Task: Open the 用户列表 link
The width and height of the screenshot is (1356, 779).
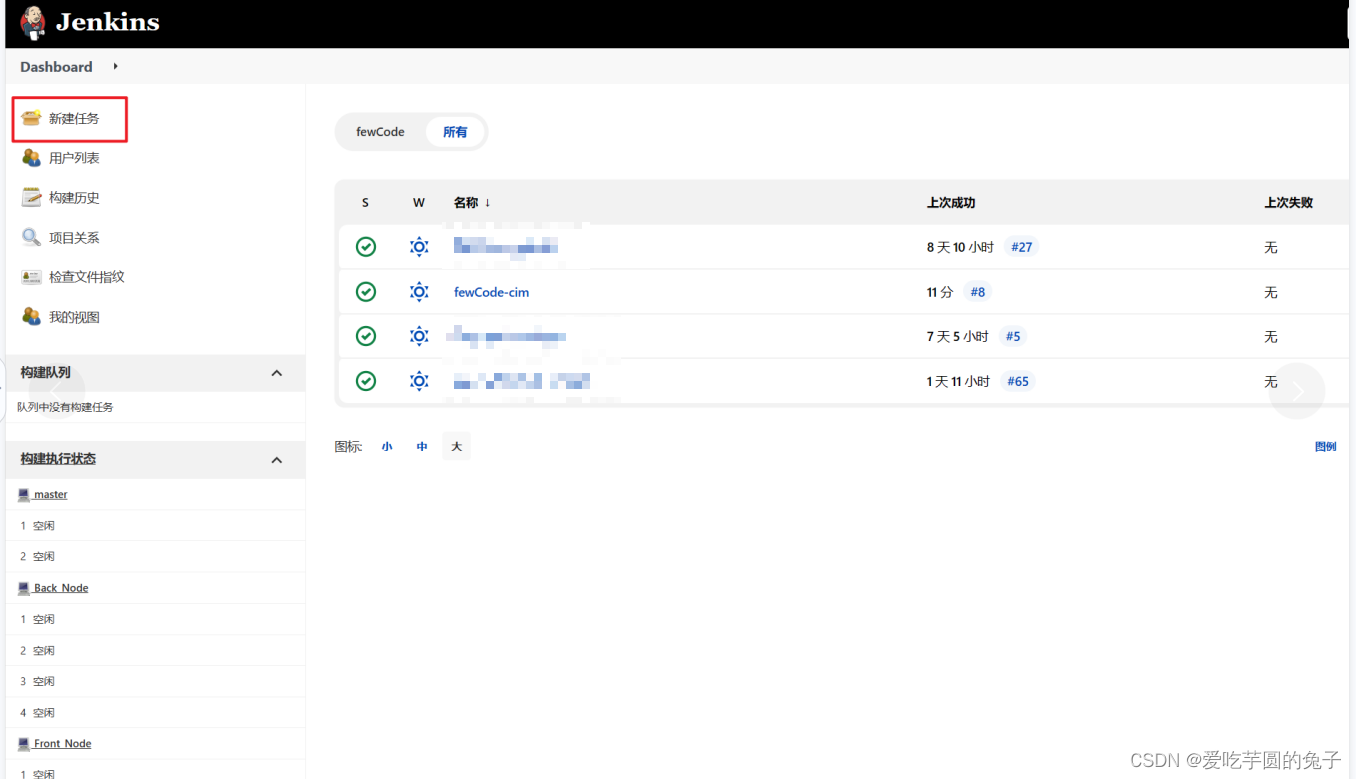Action: [74, 158]
